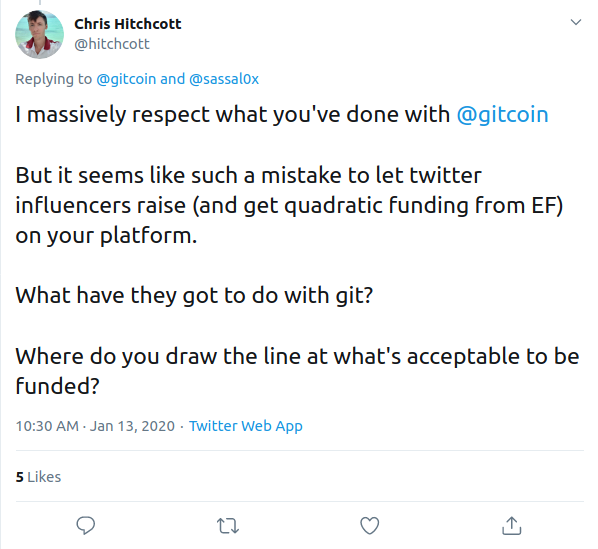Open the @hitchcott handle link
Screen dimensions: 598x549
coord(112,44)
